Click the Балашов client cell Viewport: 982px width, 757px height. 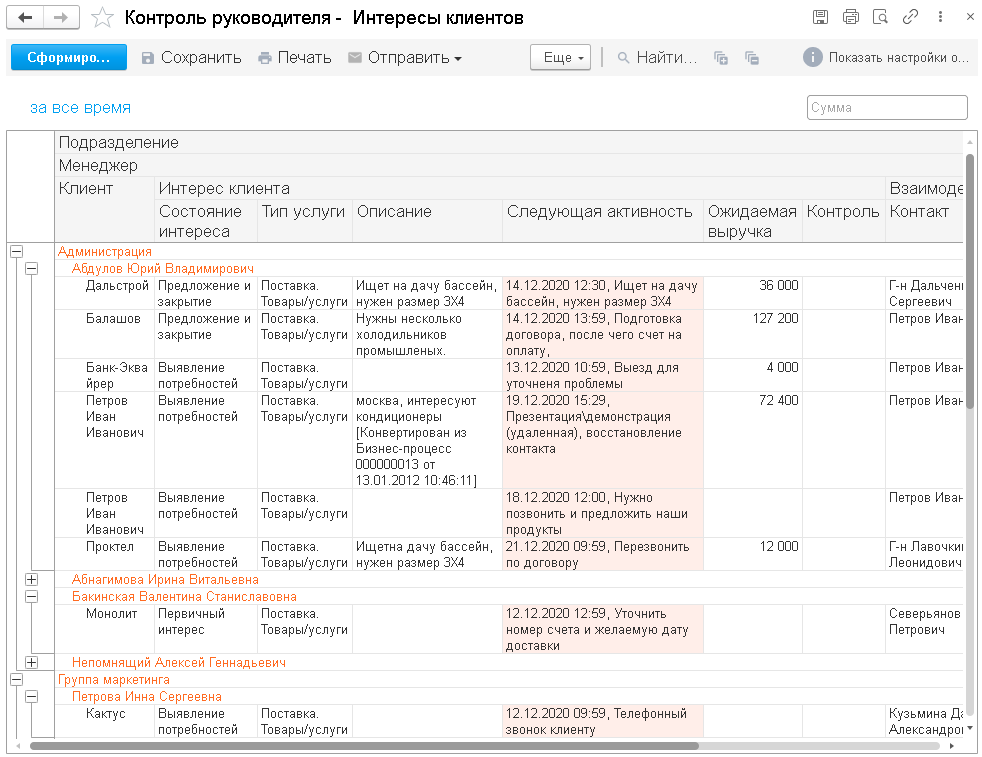(105, 334)
